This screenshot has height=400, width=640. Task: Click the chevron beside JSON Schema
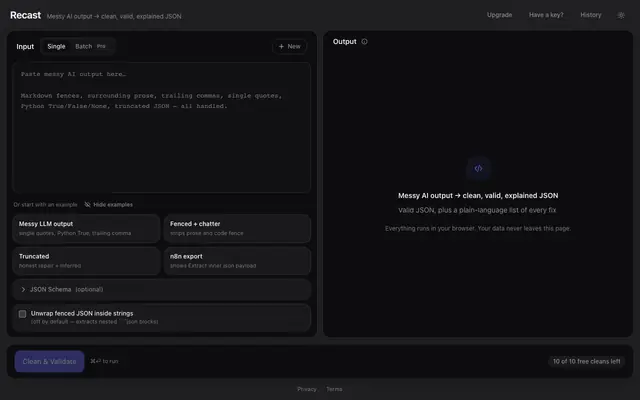tap(23, 289)
